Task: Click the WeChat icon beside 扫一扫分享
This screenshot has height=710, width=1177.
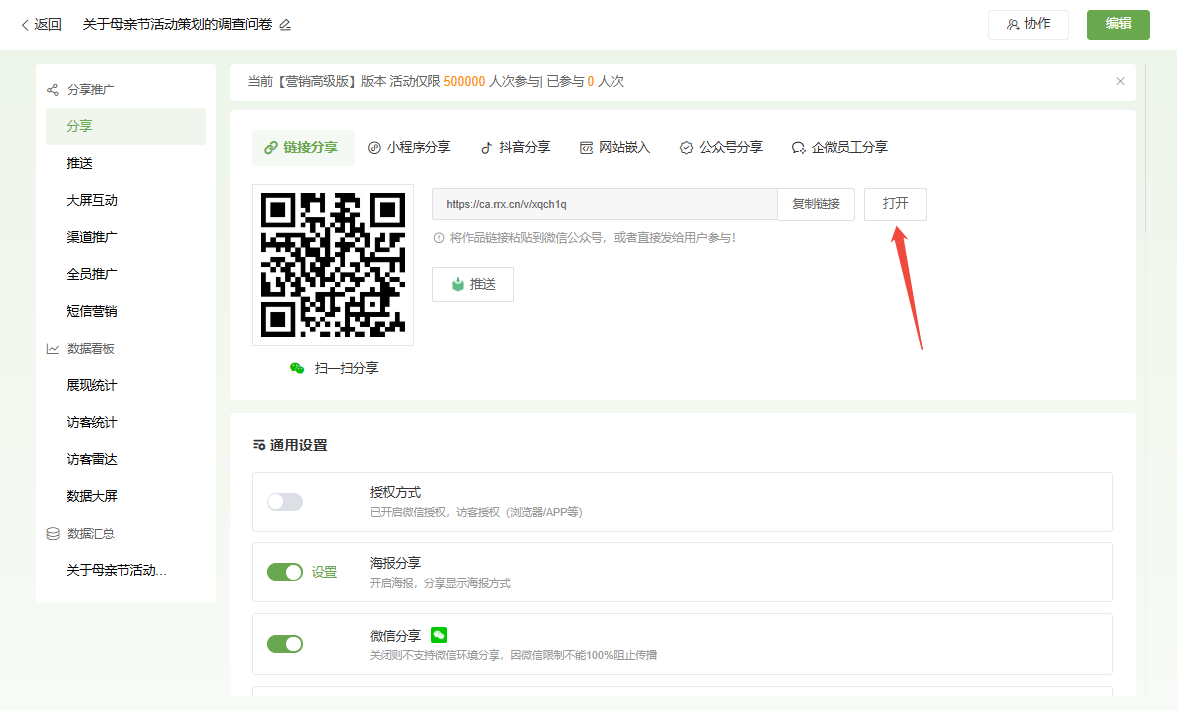Action: click(x=297, y=368)
